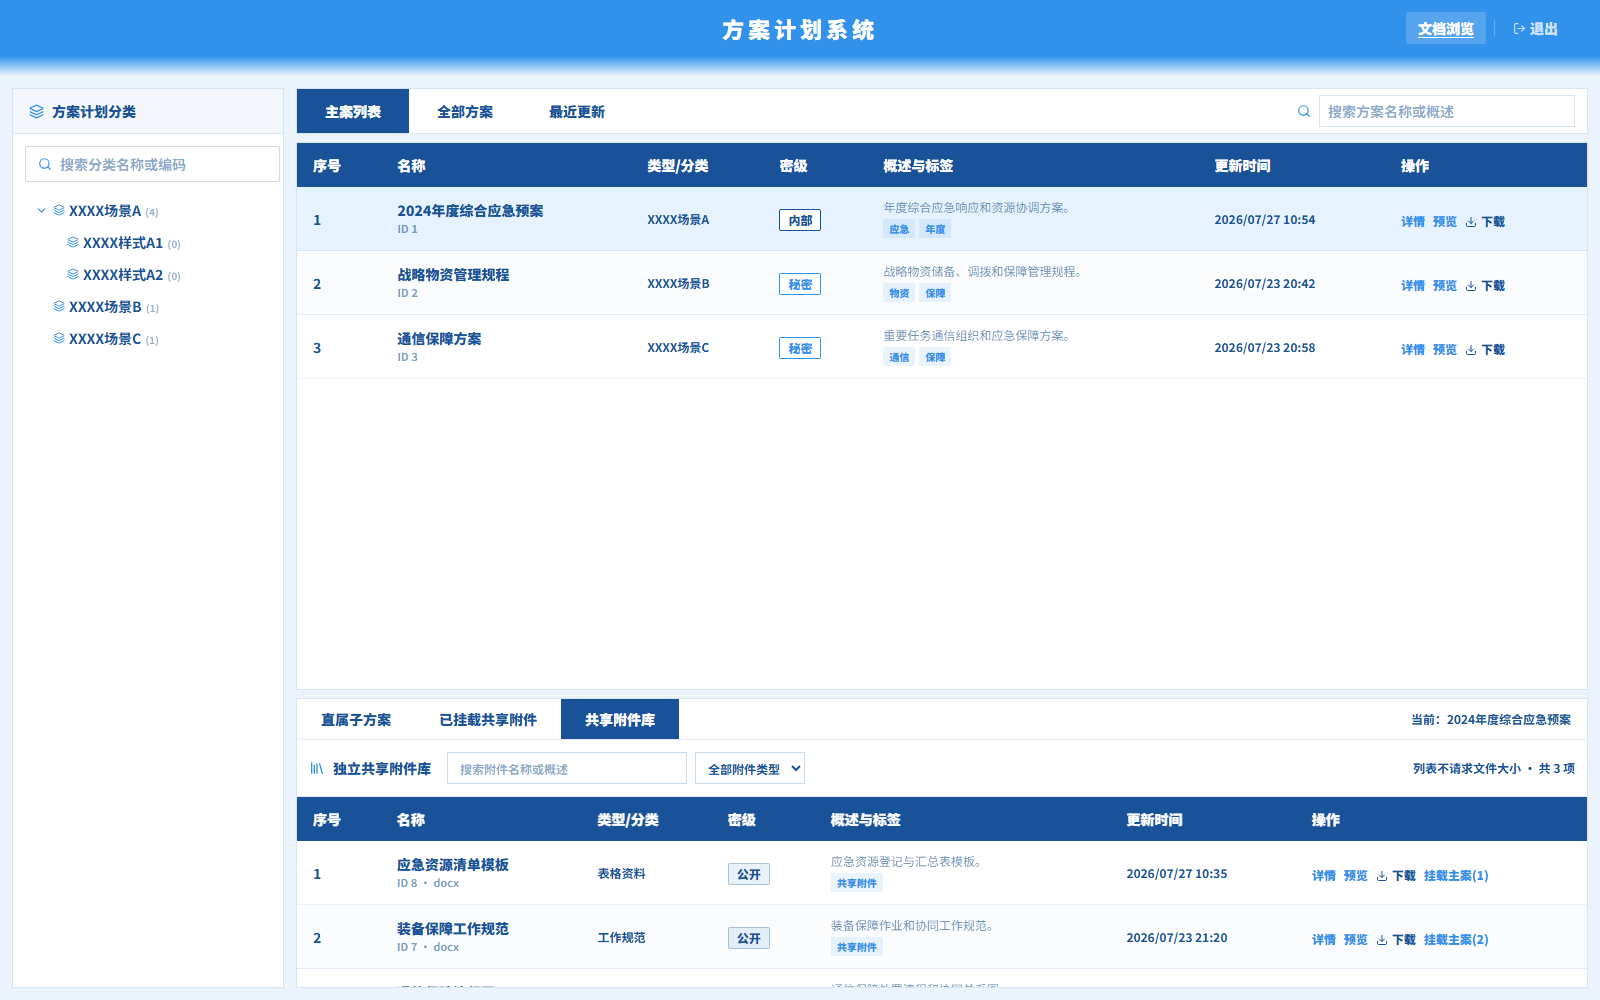The height and width of the screenshot is (1000, 1600).
Task: Click 预览 for 装备保障工作规范
Action: [x=1356, y=940]
